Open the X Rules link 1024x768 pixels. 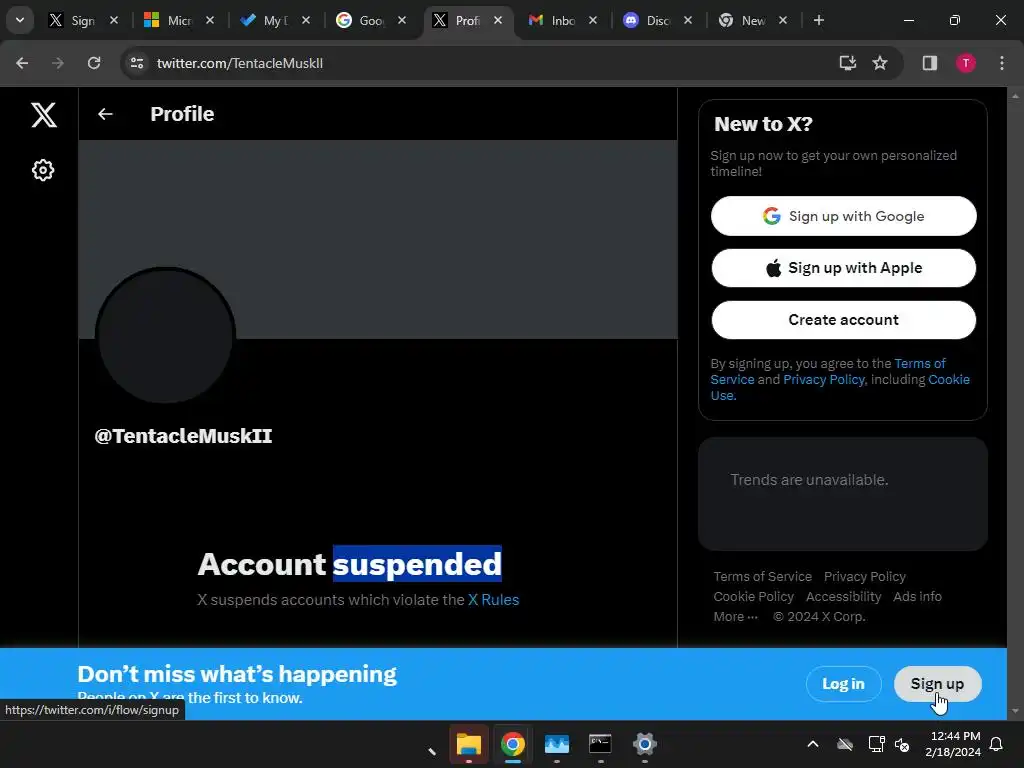click(494, 600)
